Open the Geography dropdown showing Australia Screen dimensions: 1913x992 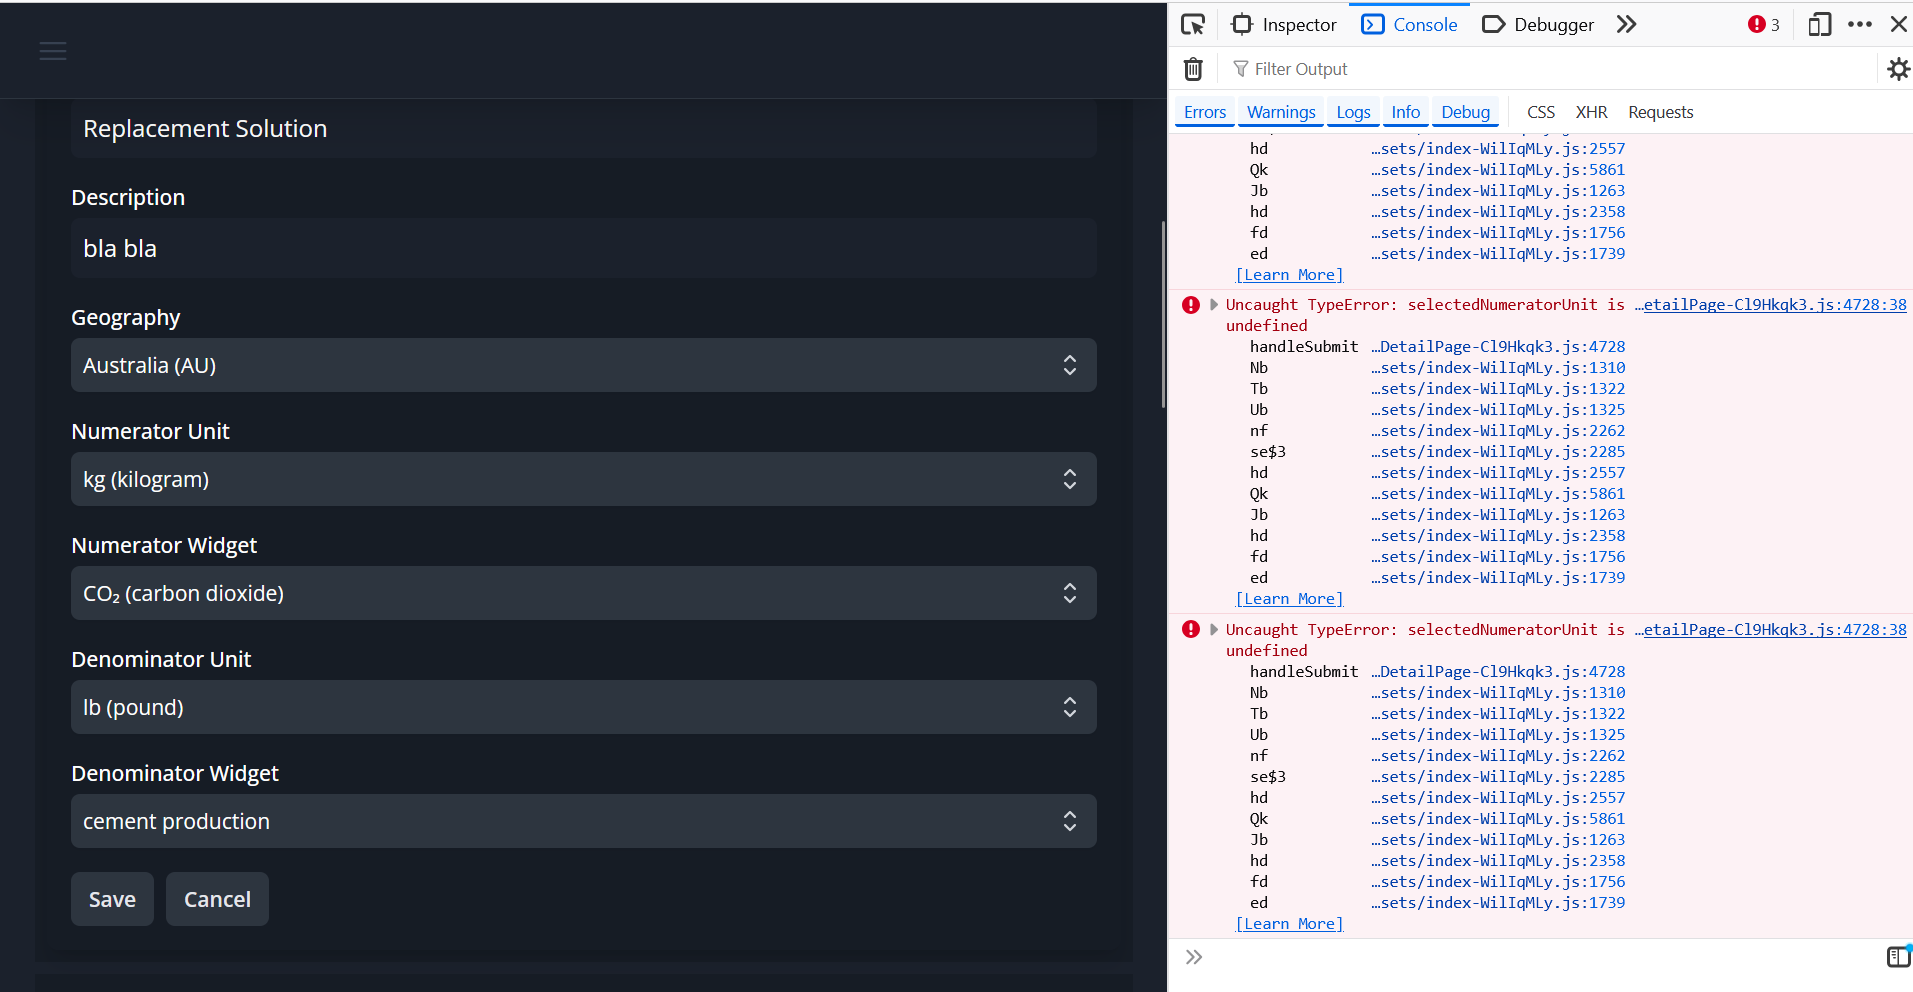(x=583, y=365)
